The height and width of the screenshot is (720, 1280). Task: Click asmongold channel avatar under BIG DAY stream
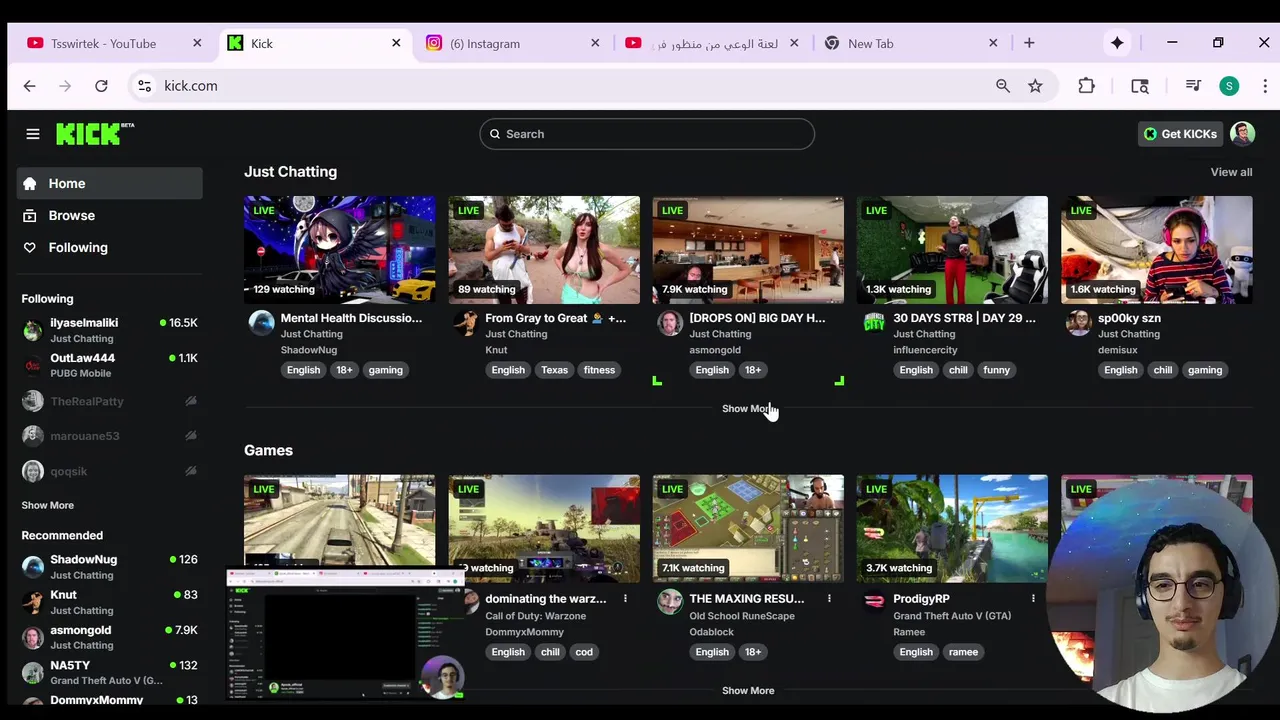(x=670, y=323)
